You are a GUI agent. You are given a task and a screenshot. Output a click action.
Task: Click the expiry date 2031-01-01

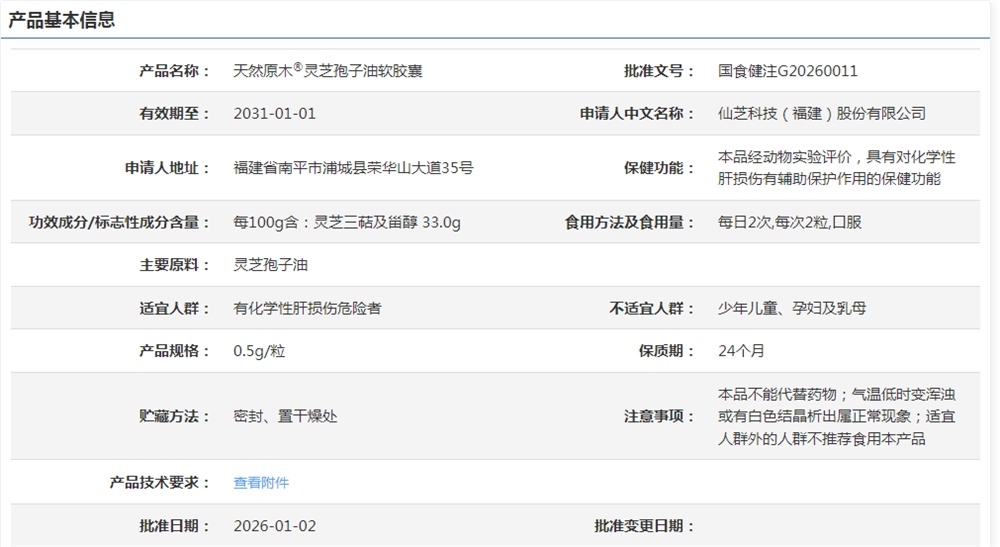[x=274, y=114]
